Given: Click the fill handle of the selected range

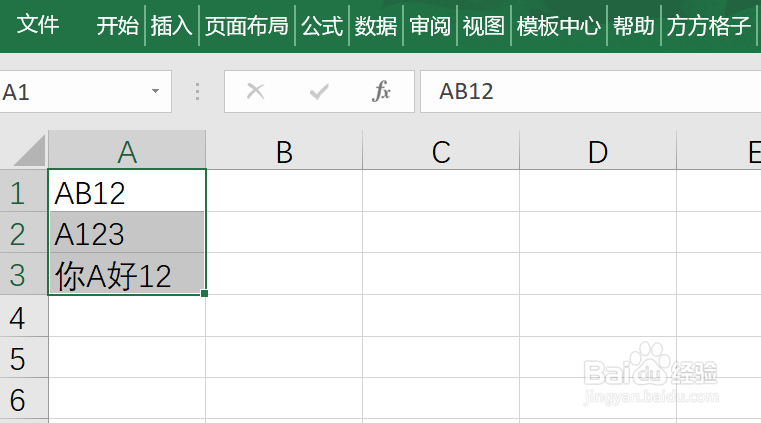Looking at the screenshot, I should coord(204,293).
